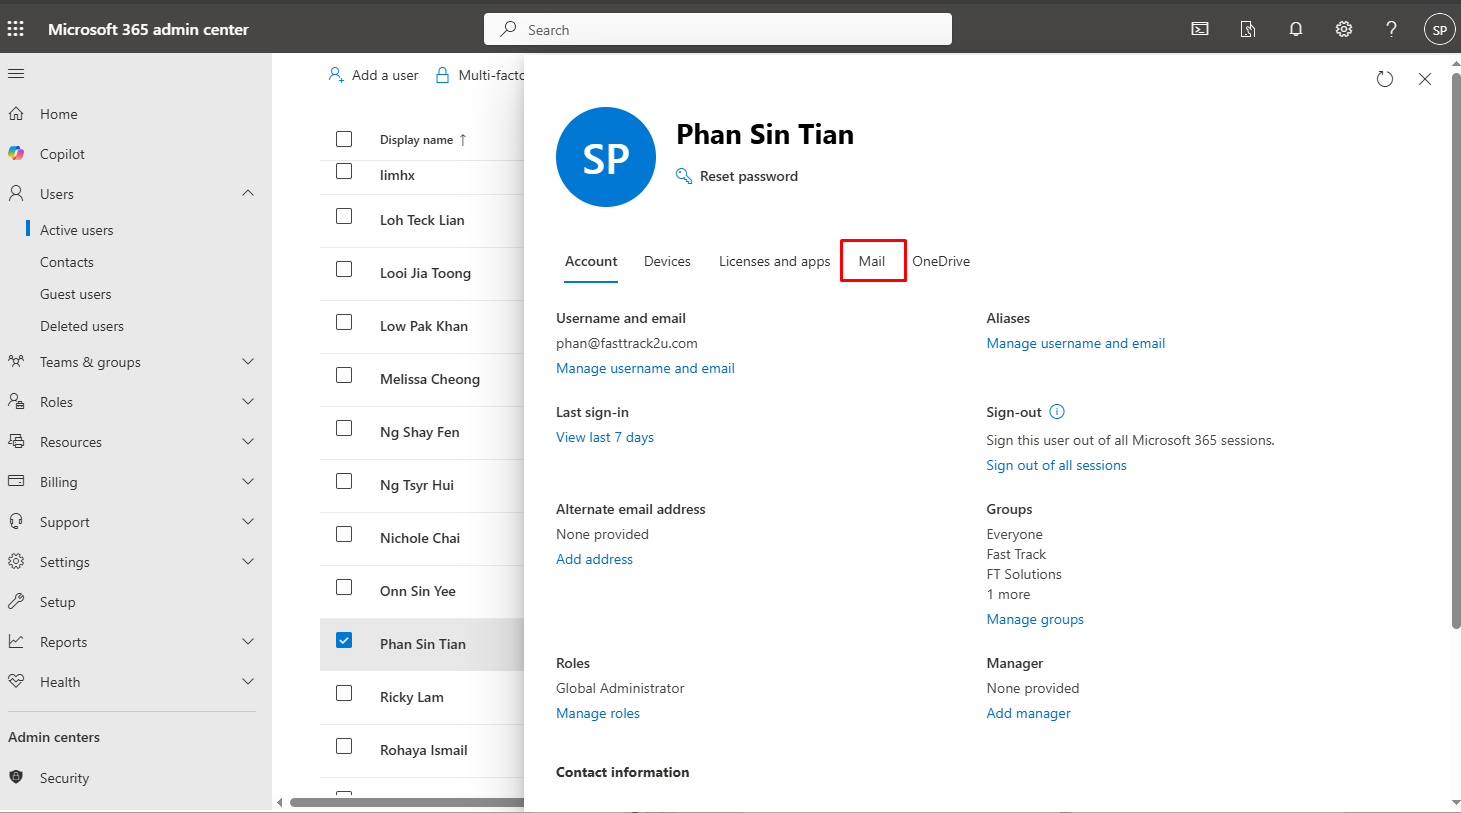Check the box next to Onn Sin Yee

click(x=344, y=587)
